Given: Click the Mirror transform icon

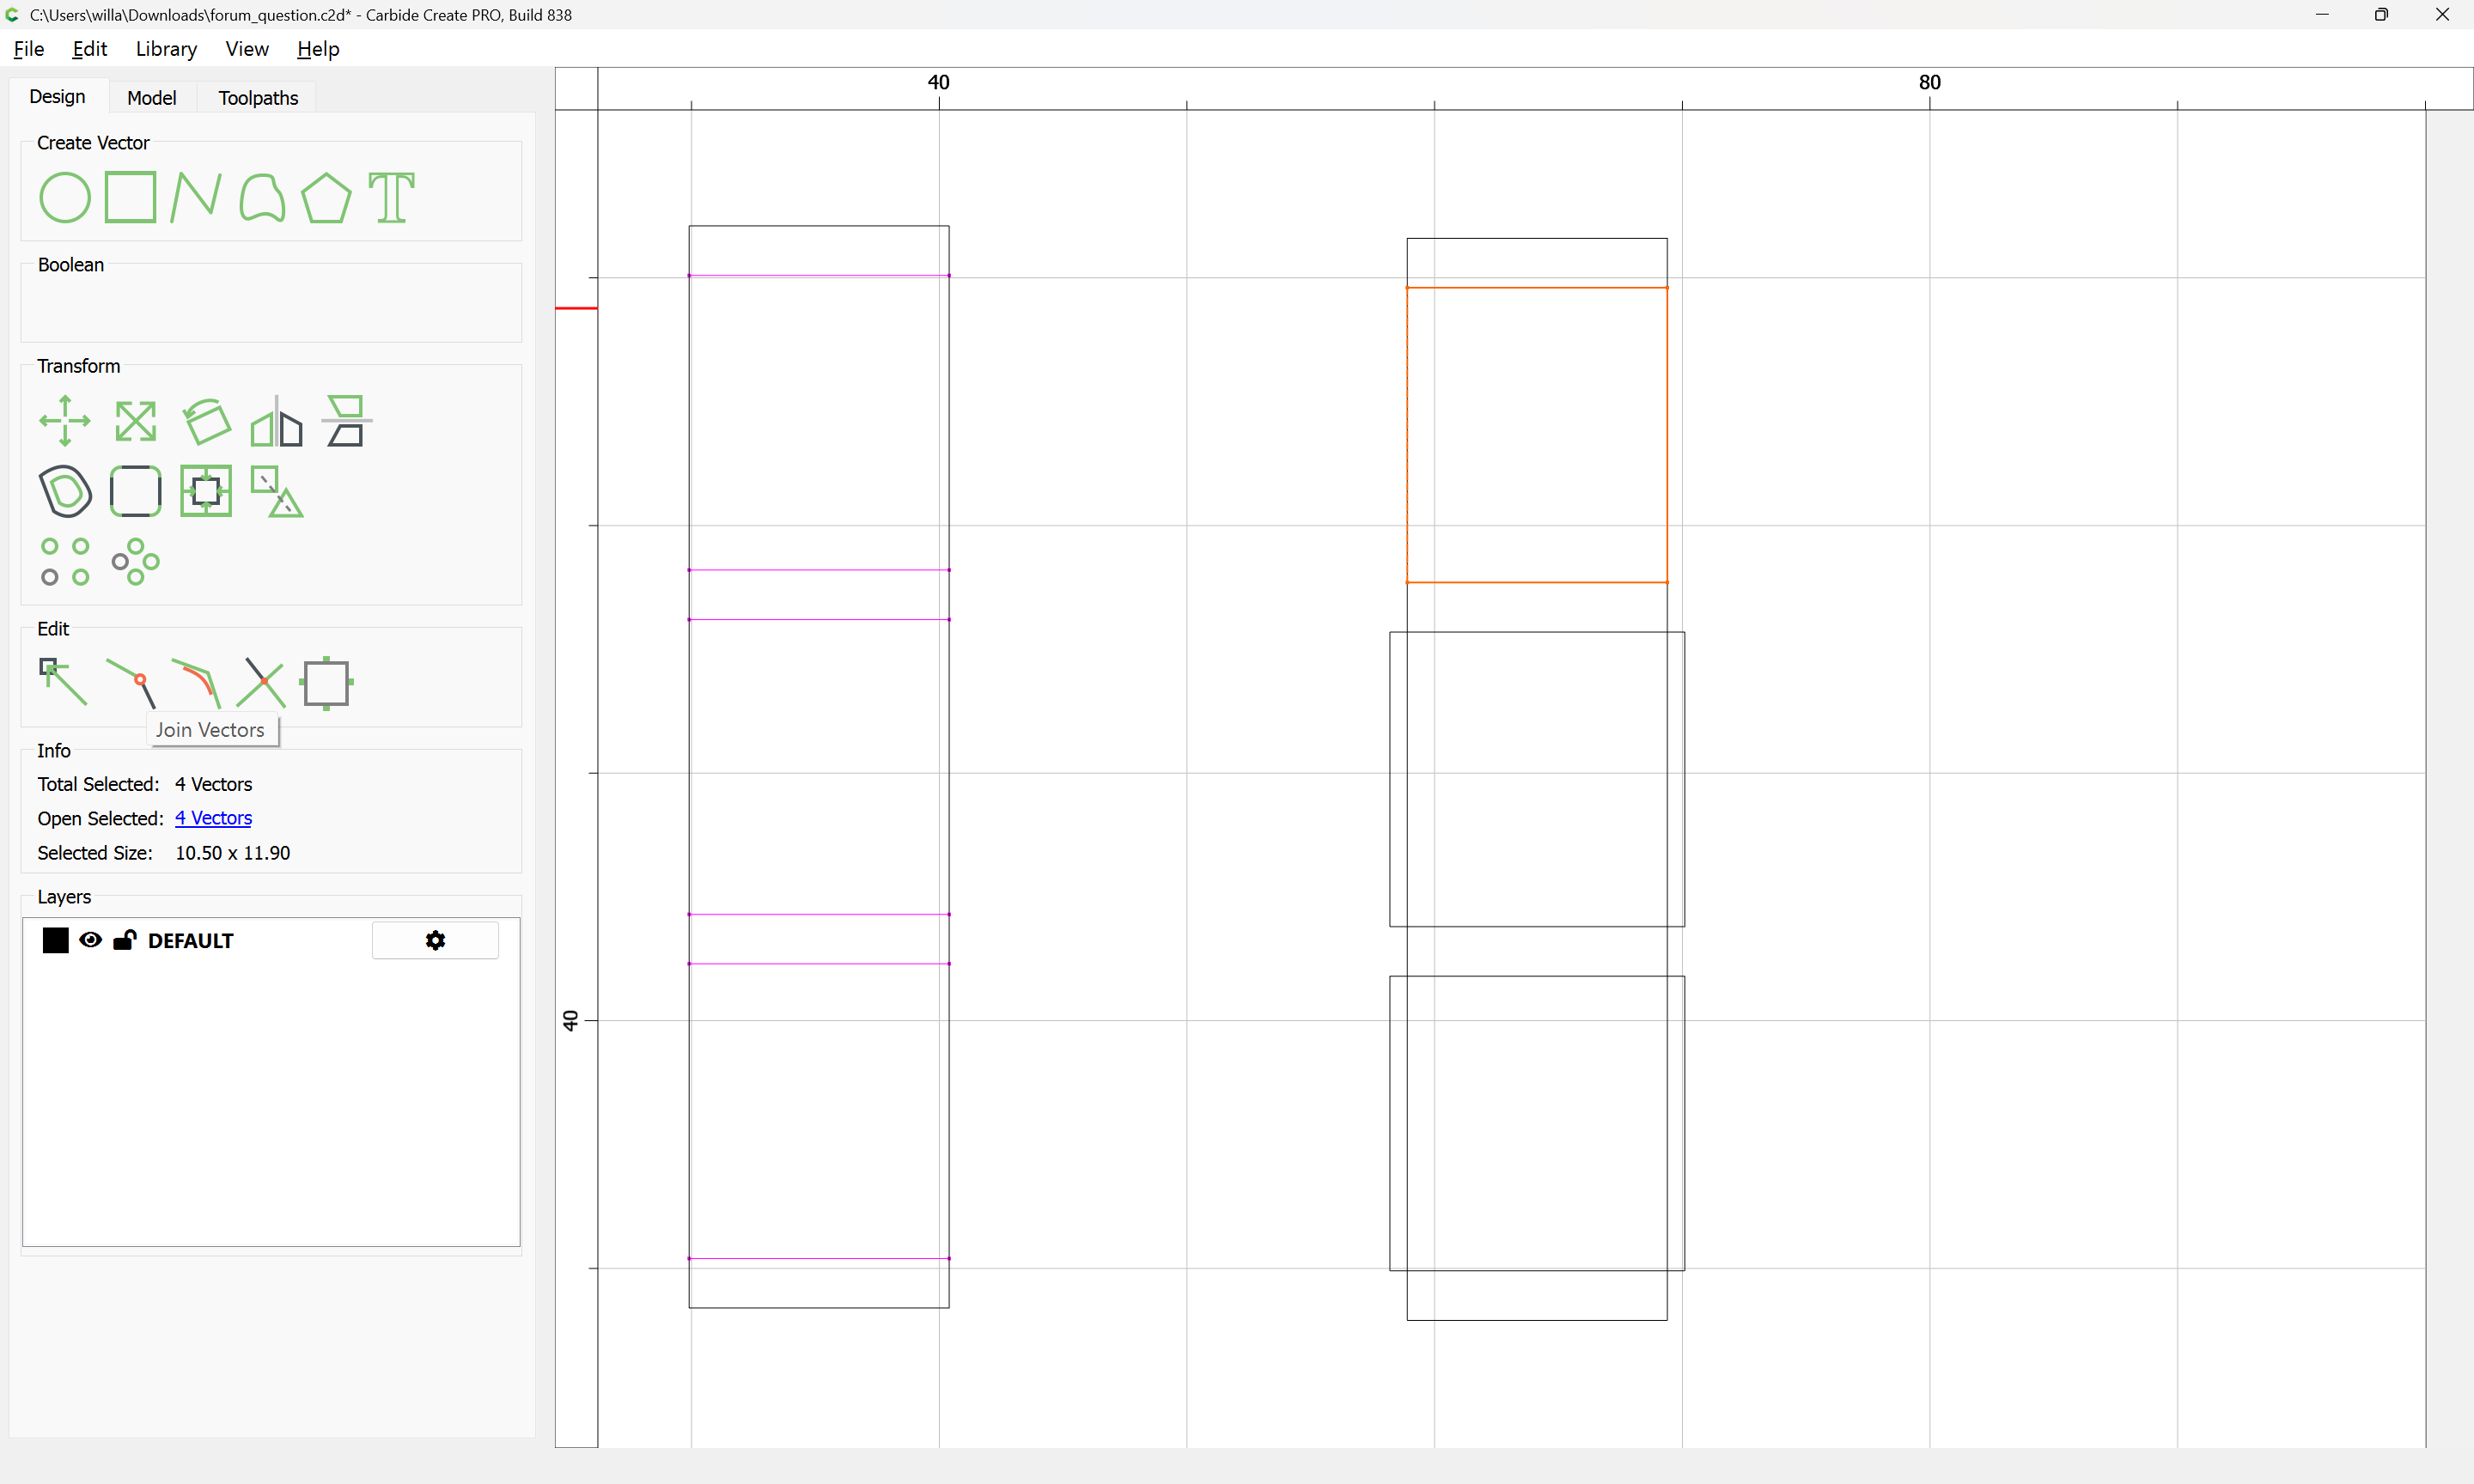Looking at the screenshot, I should (276, 422).
